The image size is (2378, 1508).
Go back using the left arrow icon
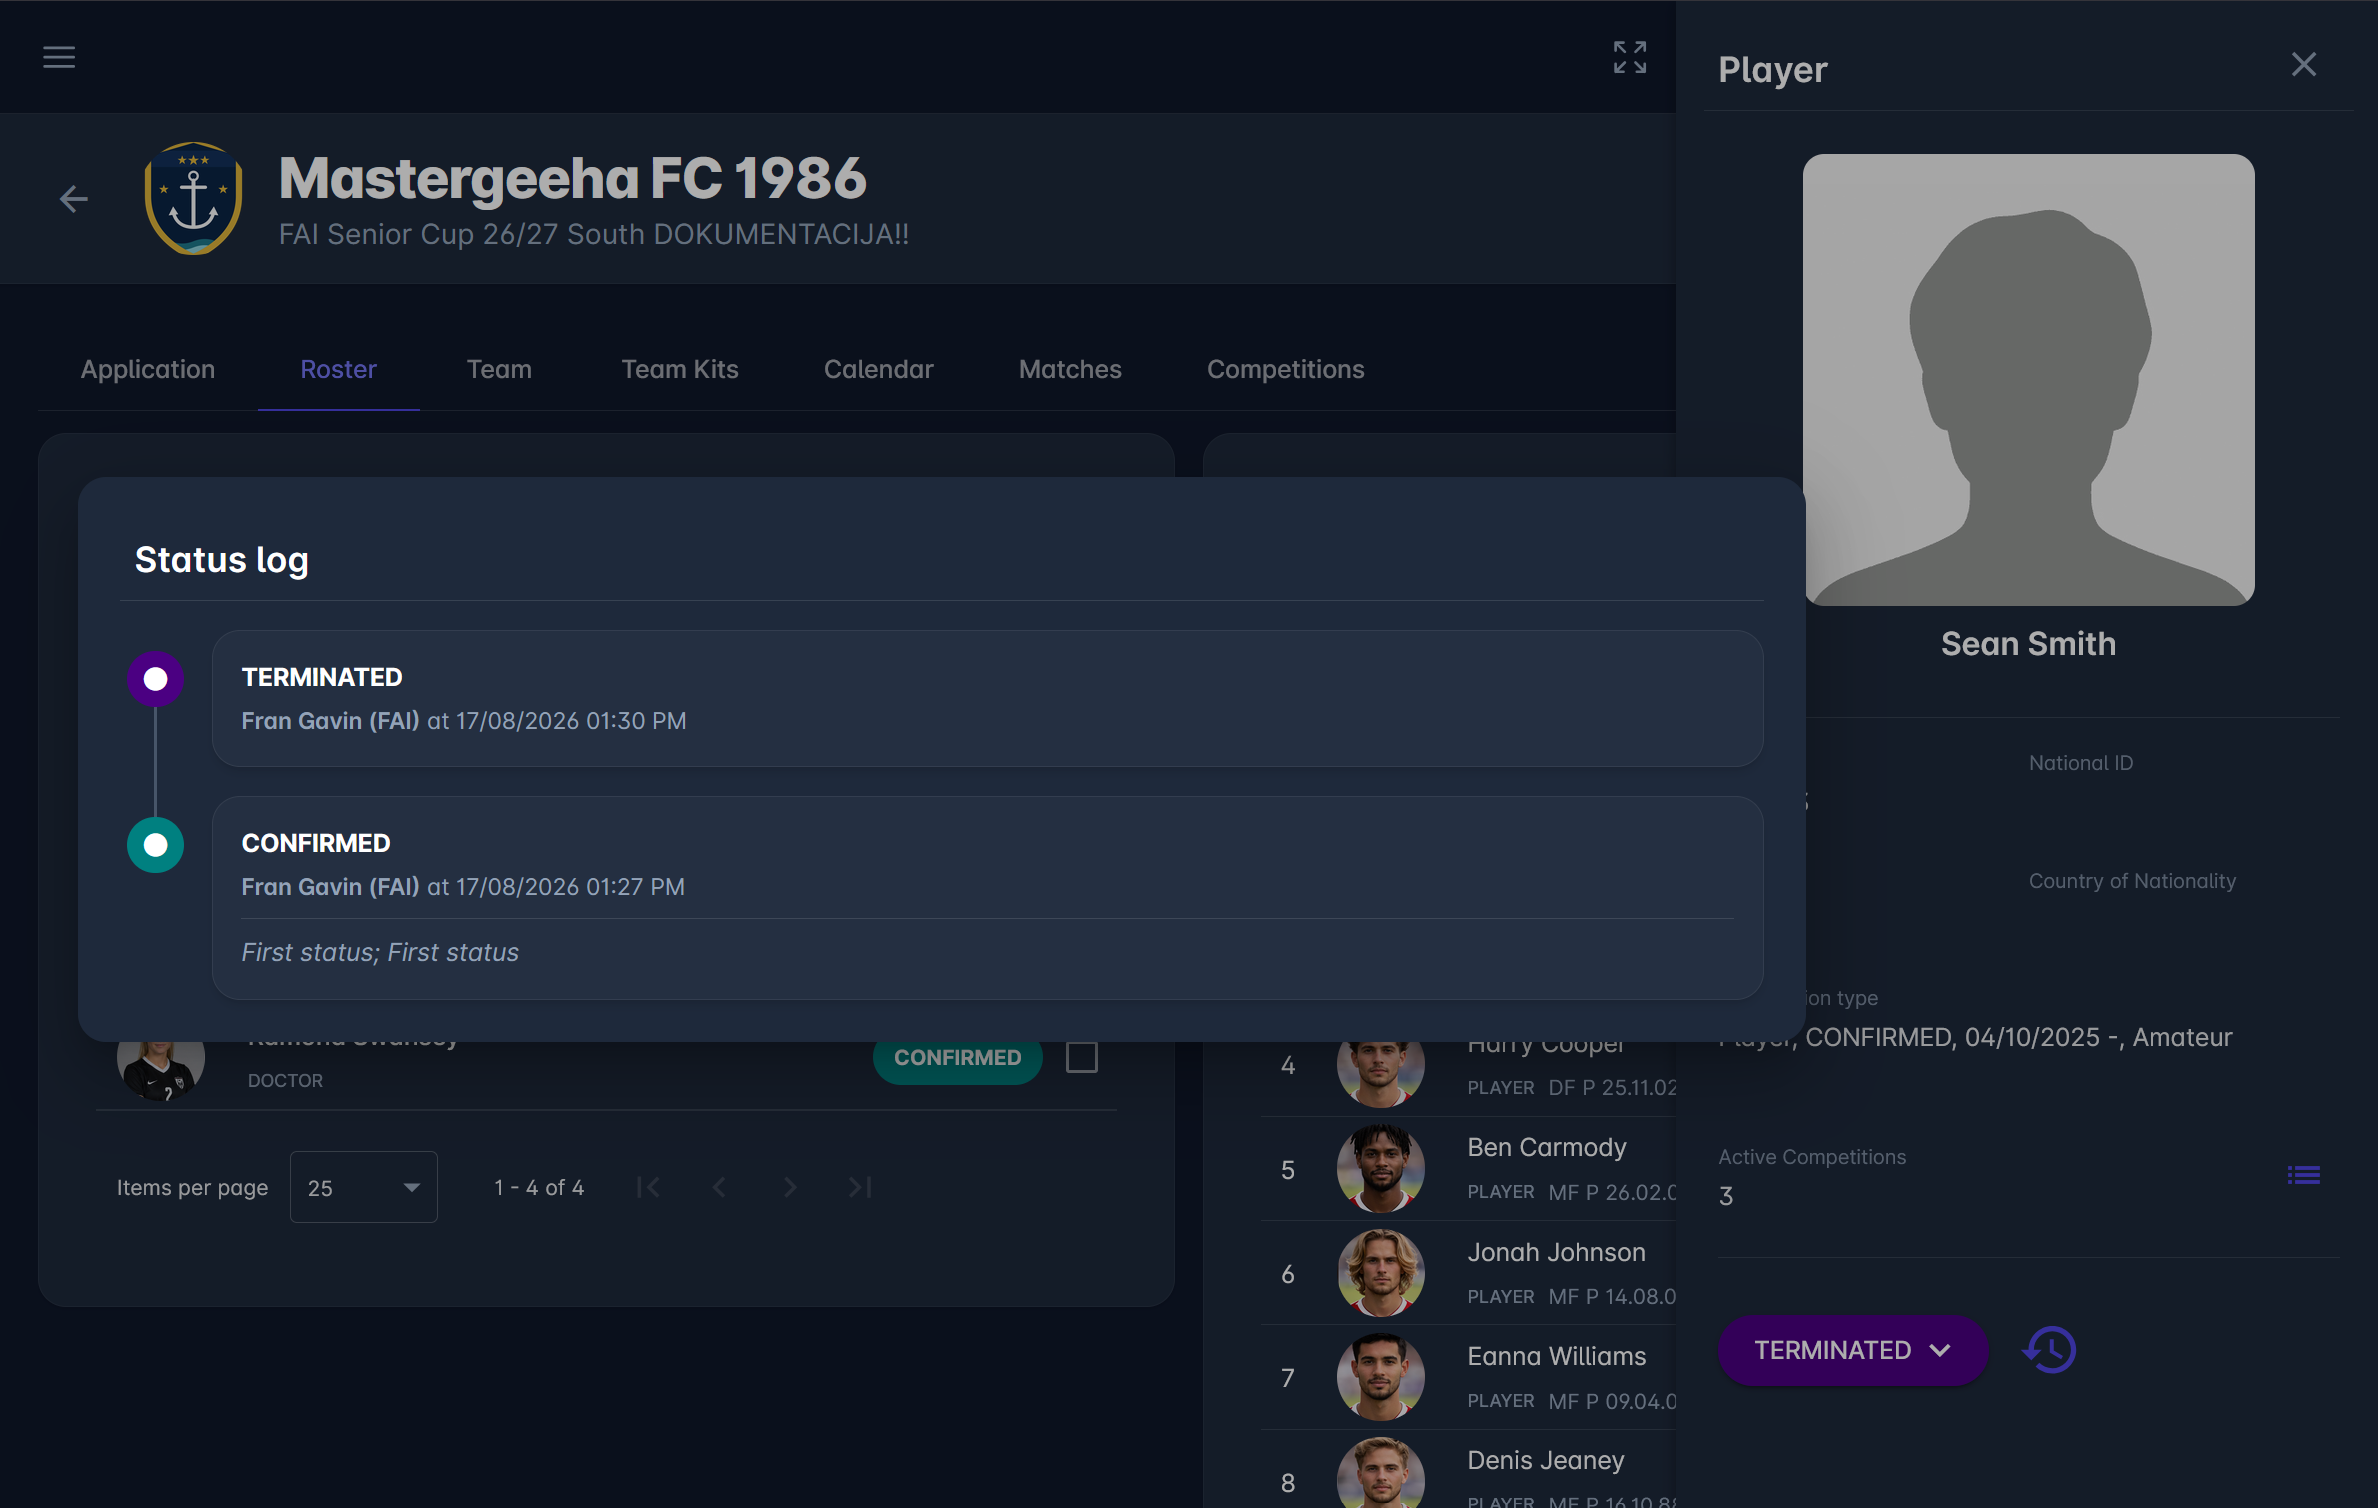(x=73, y=199)
